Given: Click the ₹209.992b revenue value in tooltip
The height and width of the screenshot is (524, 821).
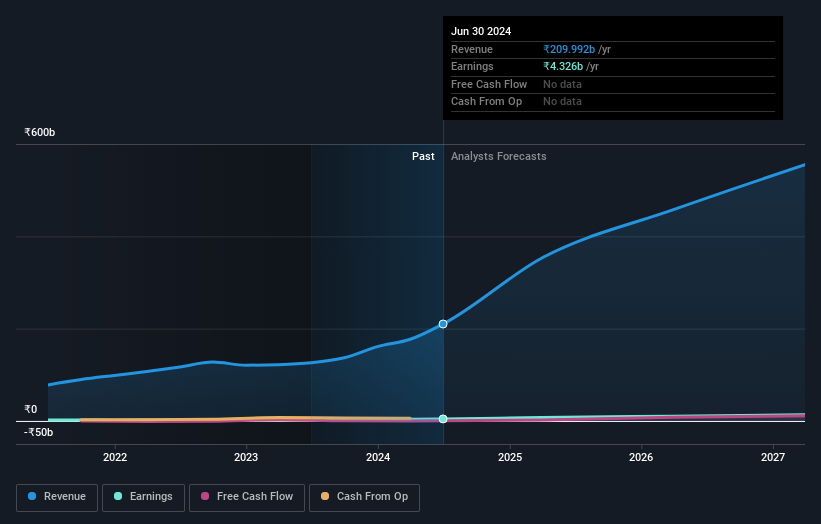Looking at the screenshot, I should pyautogui.click(x=569, y=49).
